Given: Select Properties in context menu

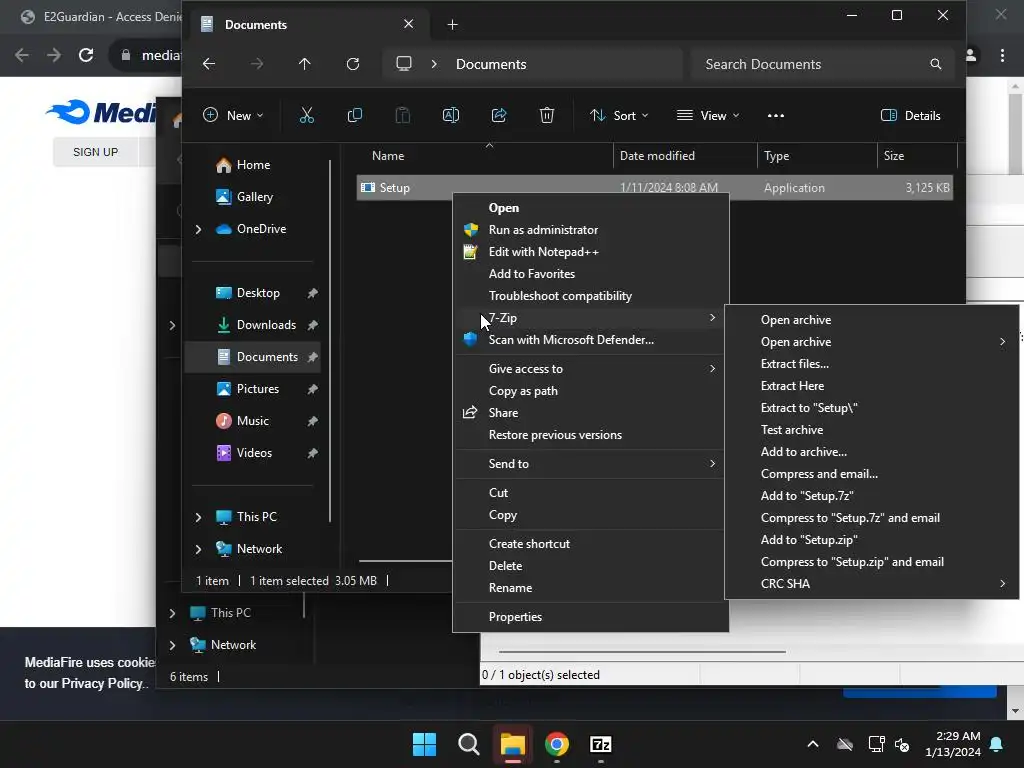Looking at the screenshot, I should click(590, 617).
